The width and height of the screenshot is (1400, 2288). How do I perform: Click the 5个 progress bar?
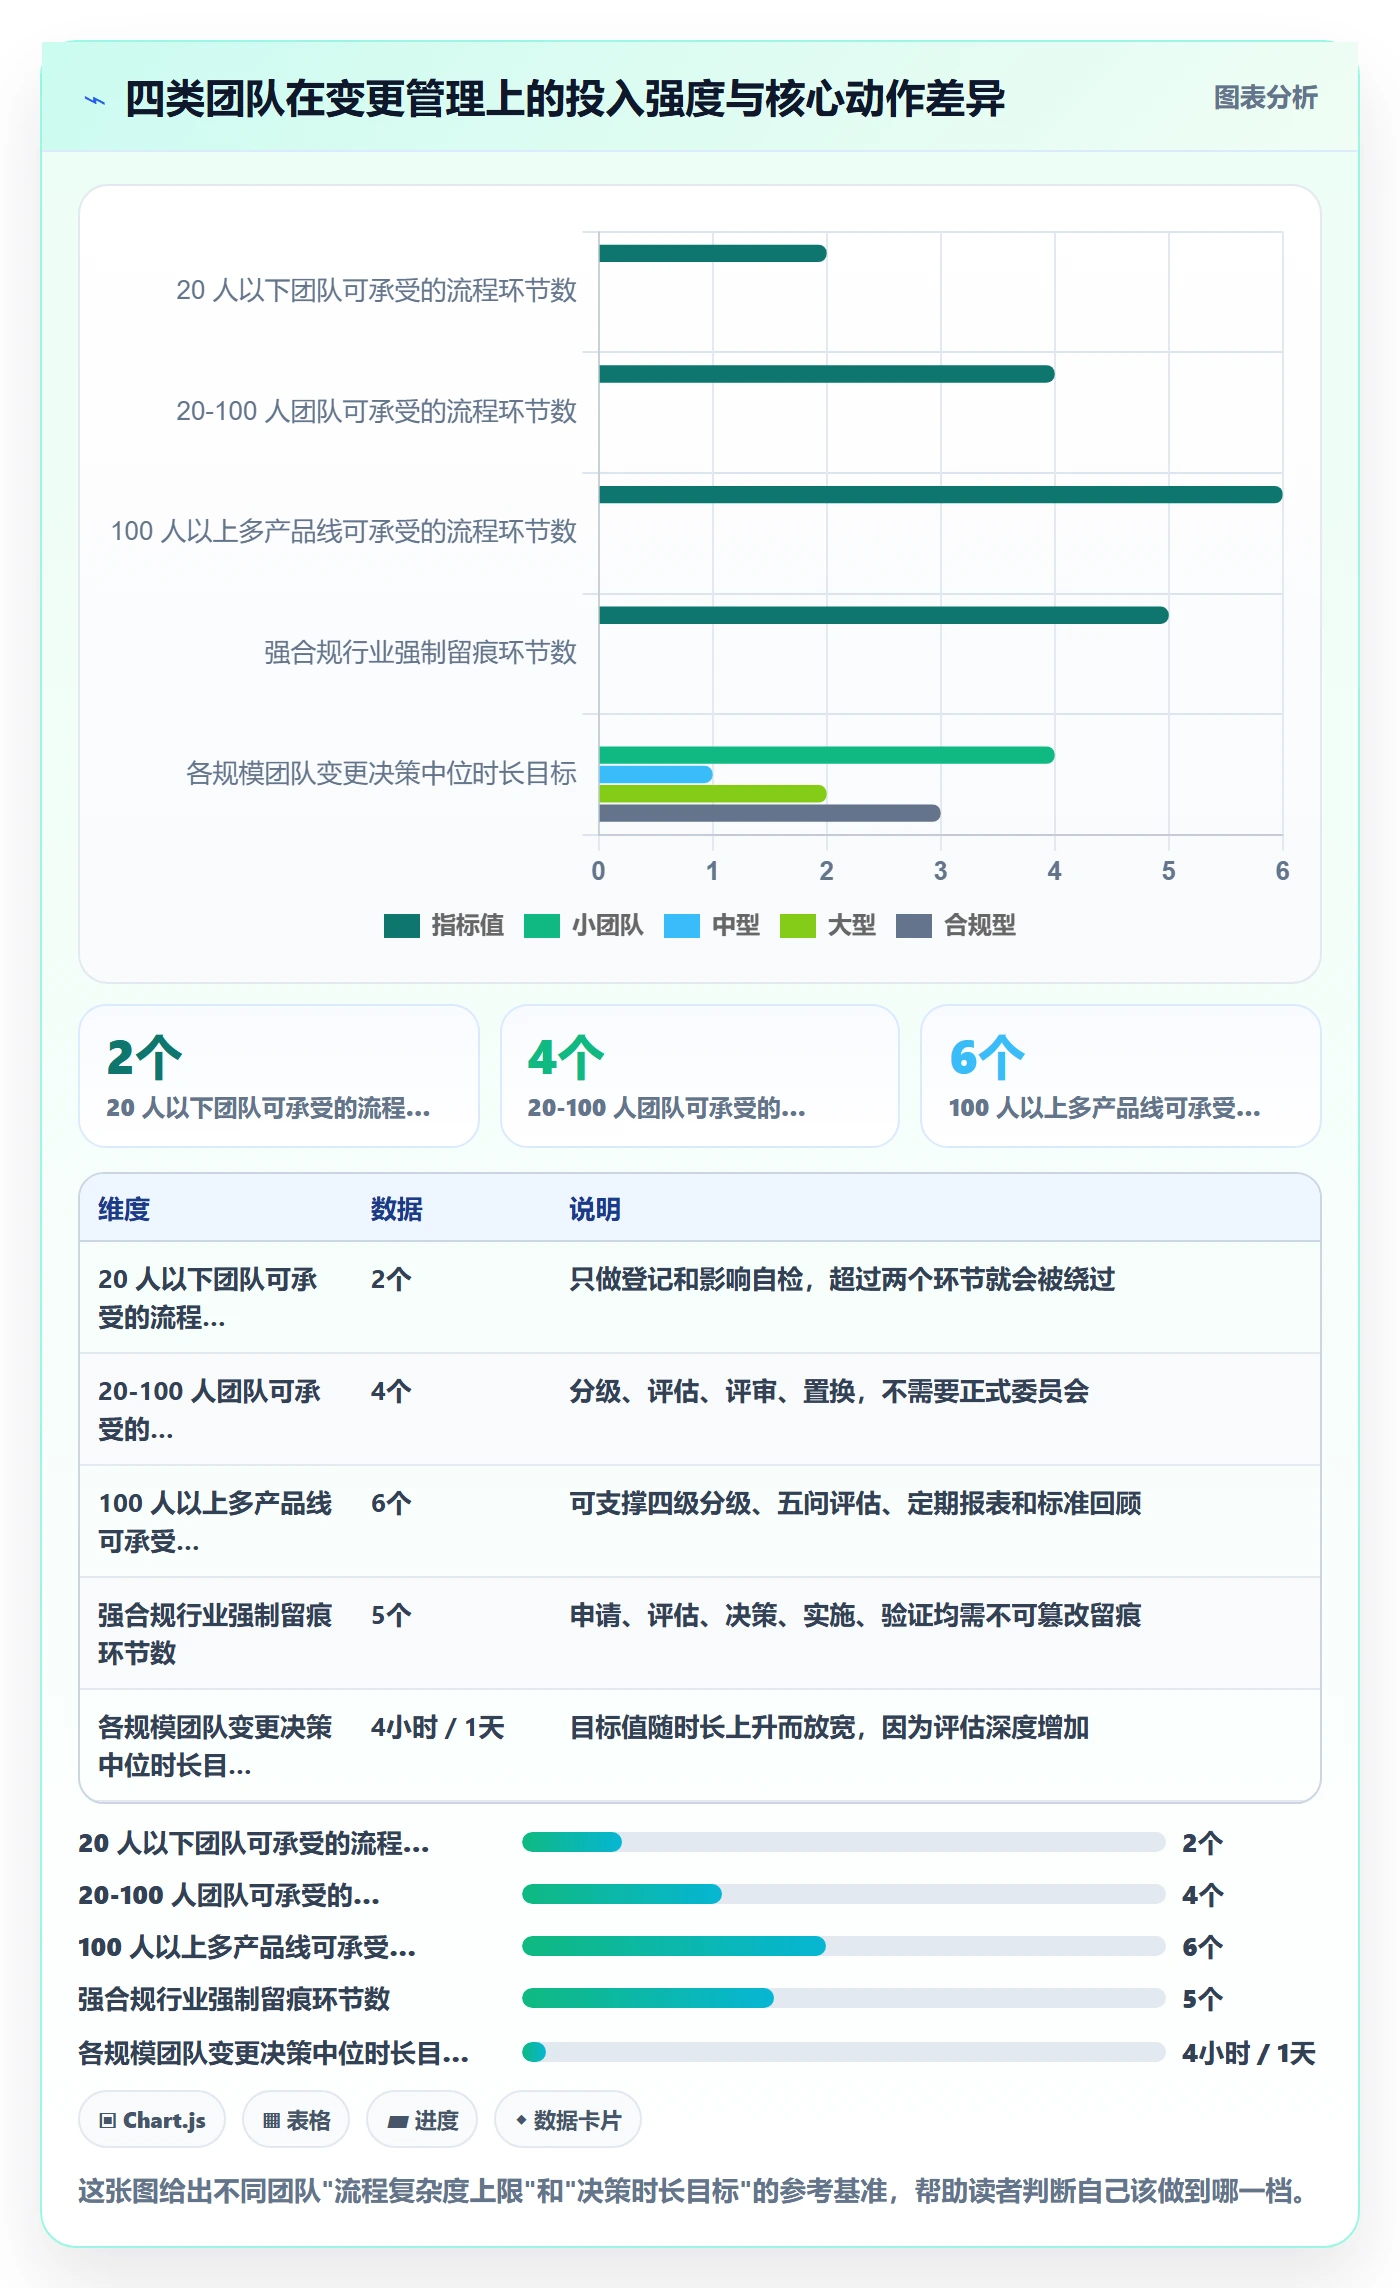coord(843,1998)
